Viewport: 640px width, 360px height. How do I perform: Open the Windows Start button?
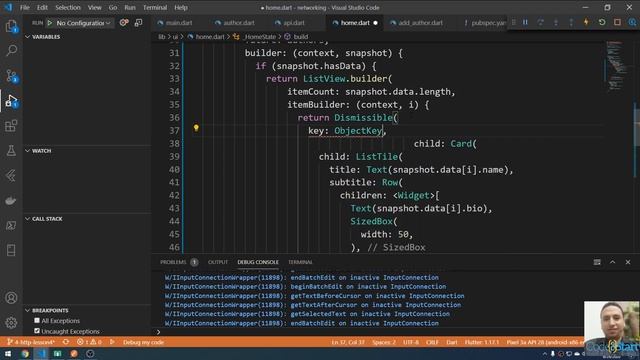(x=8, y=353)
